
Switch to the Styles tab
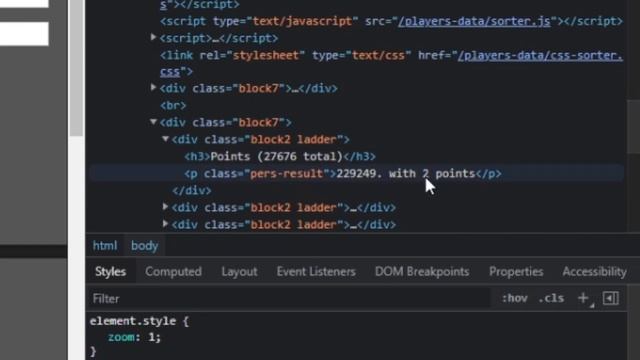110,272
